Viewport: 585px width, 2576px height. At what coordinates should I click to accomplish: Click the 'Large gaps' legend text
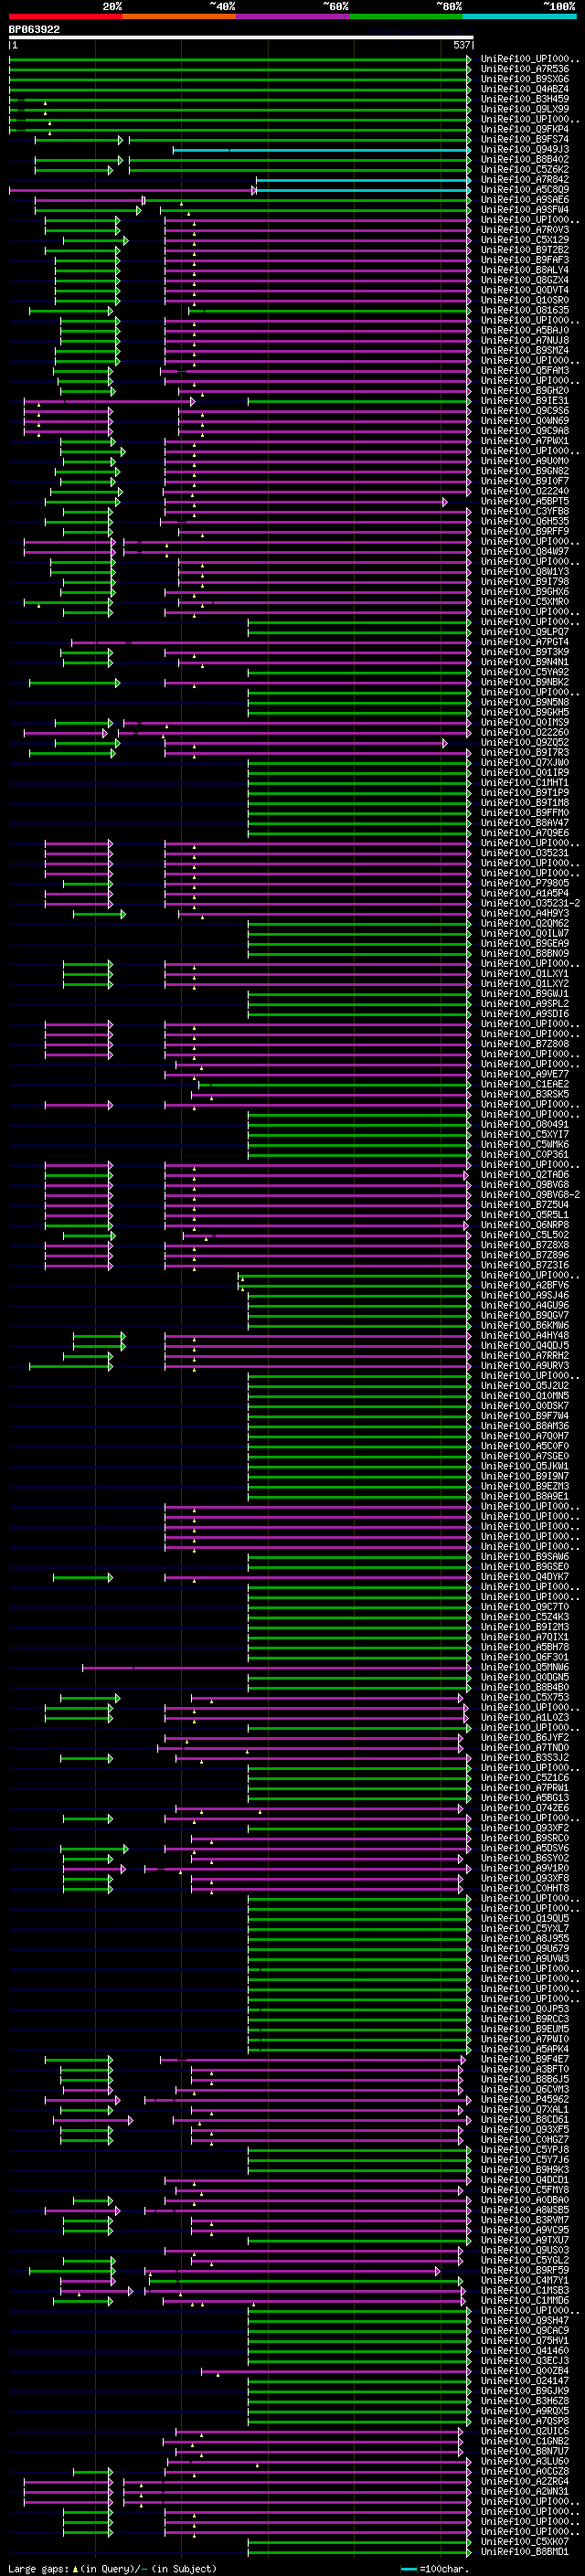(x=38, y=2568)
